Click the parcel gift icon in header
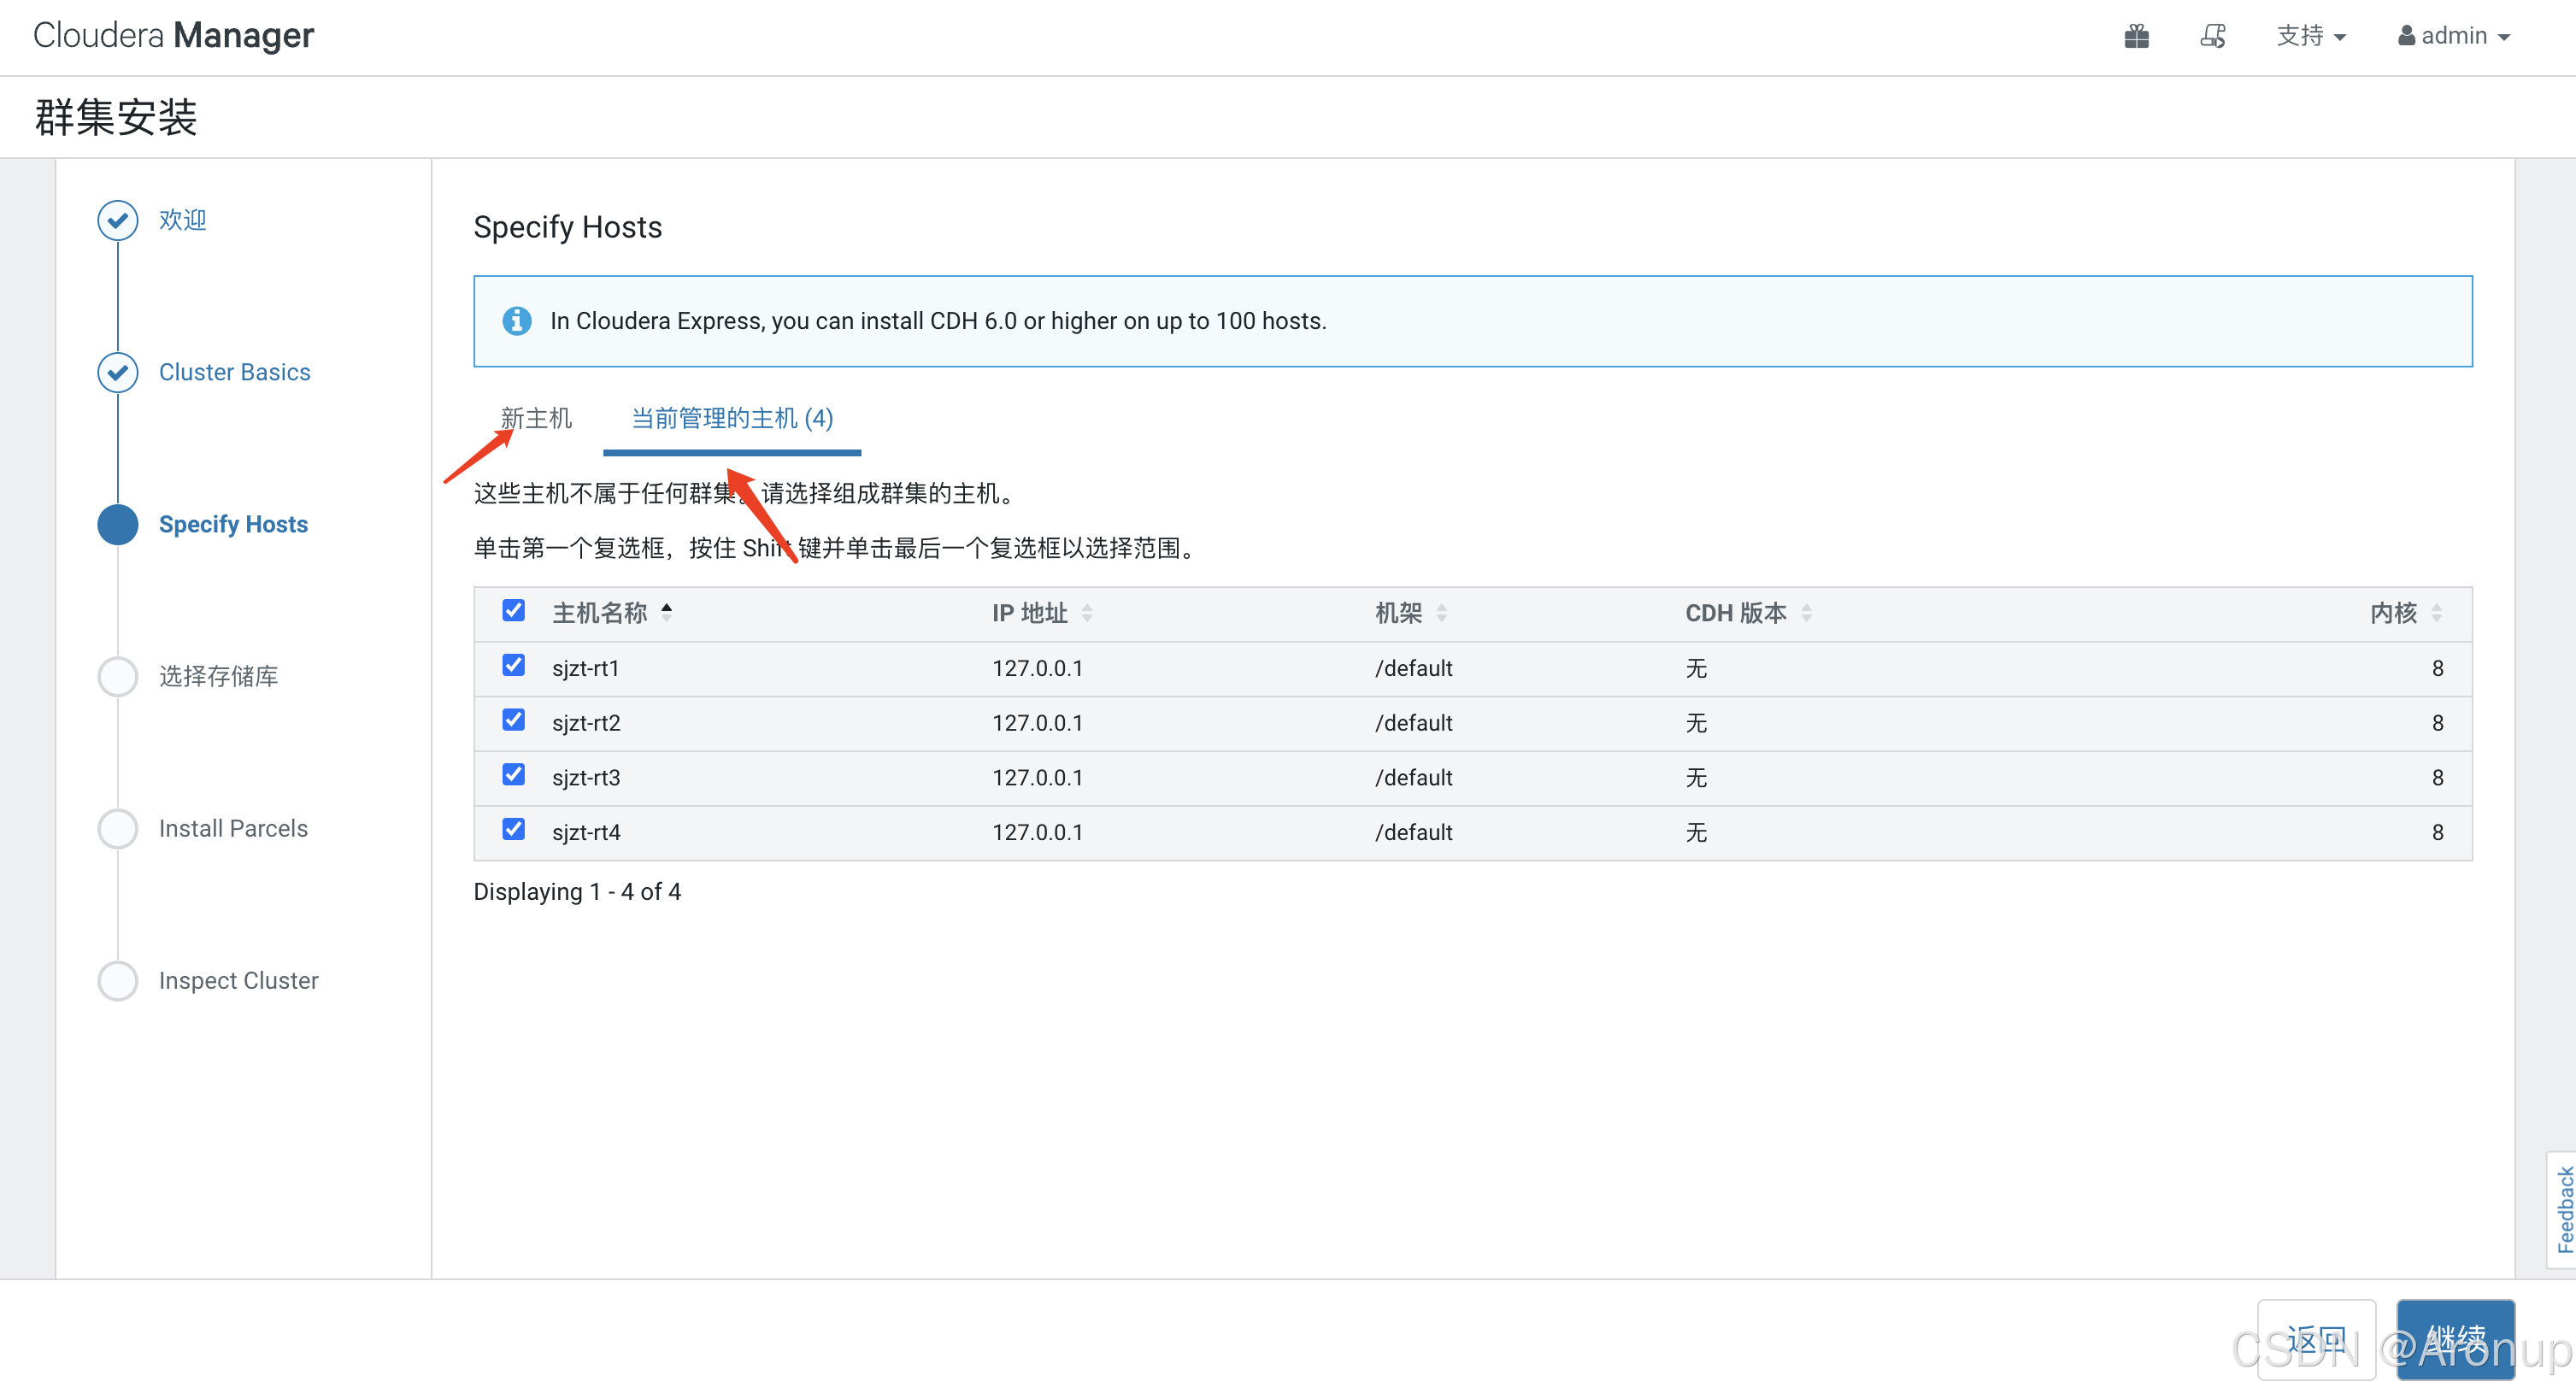This screenshot has width=2576, height=1393. coord(2136,36)
